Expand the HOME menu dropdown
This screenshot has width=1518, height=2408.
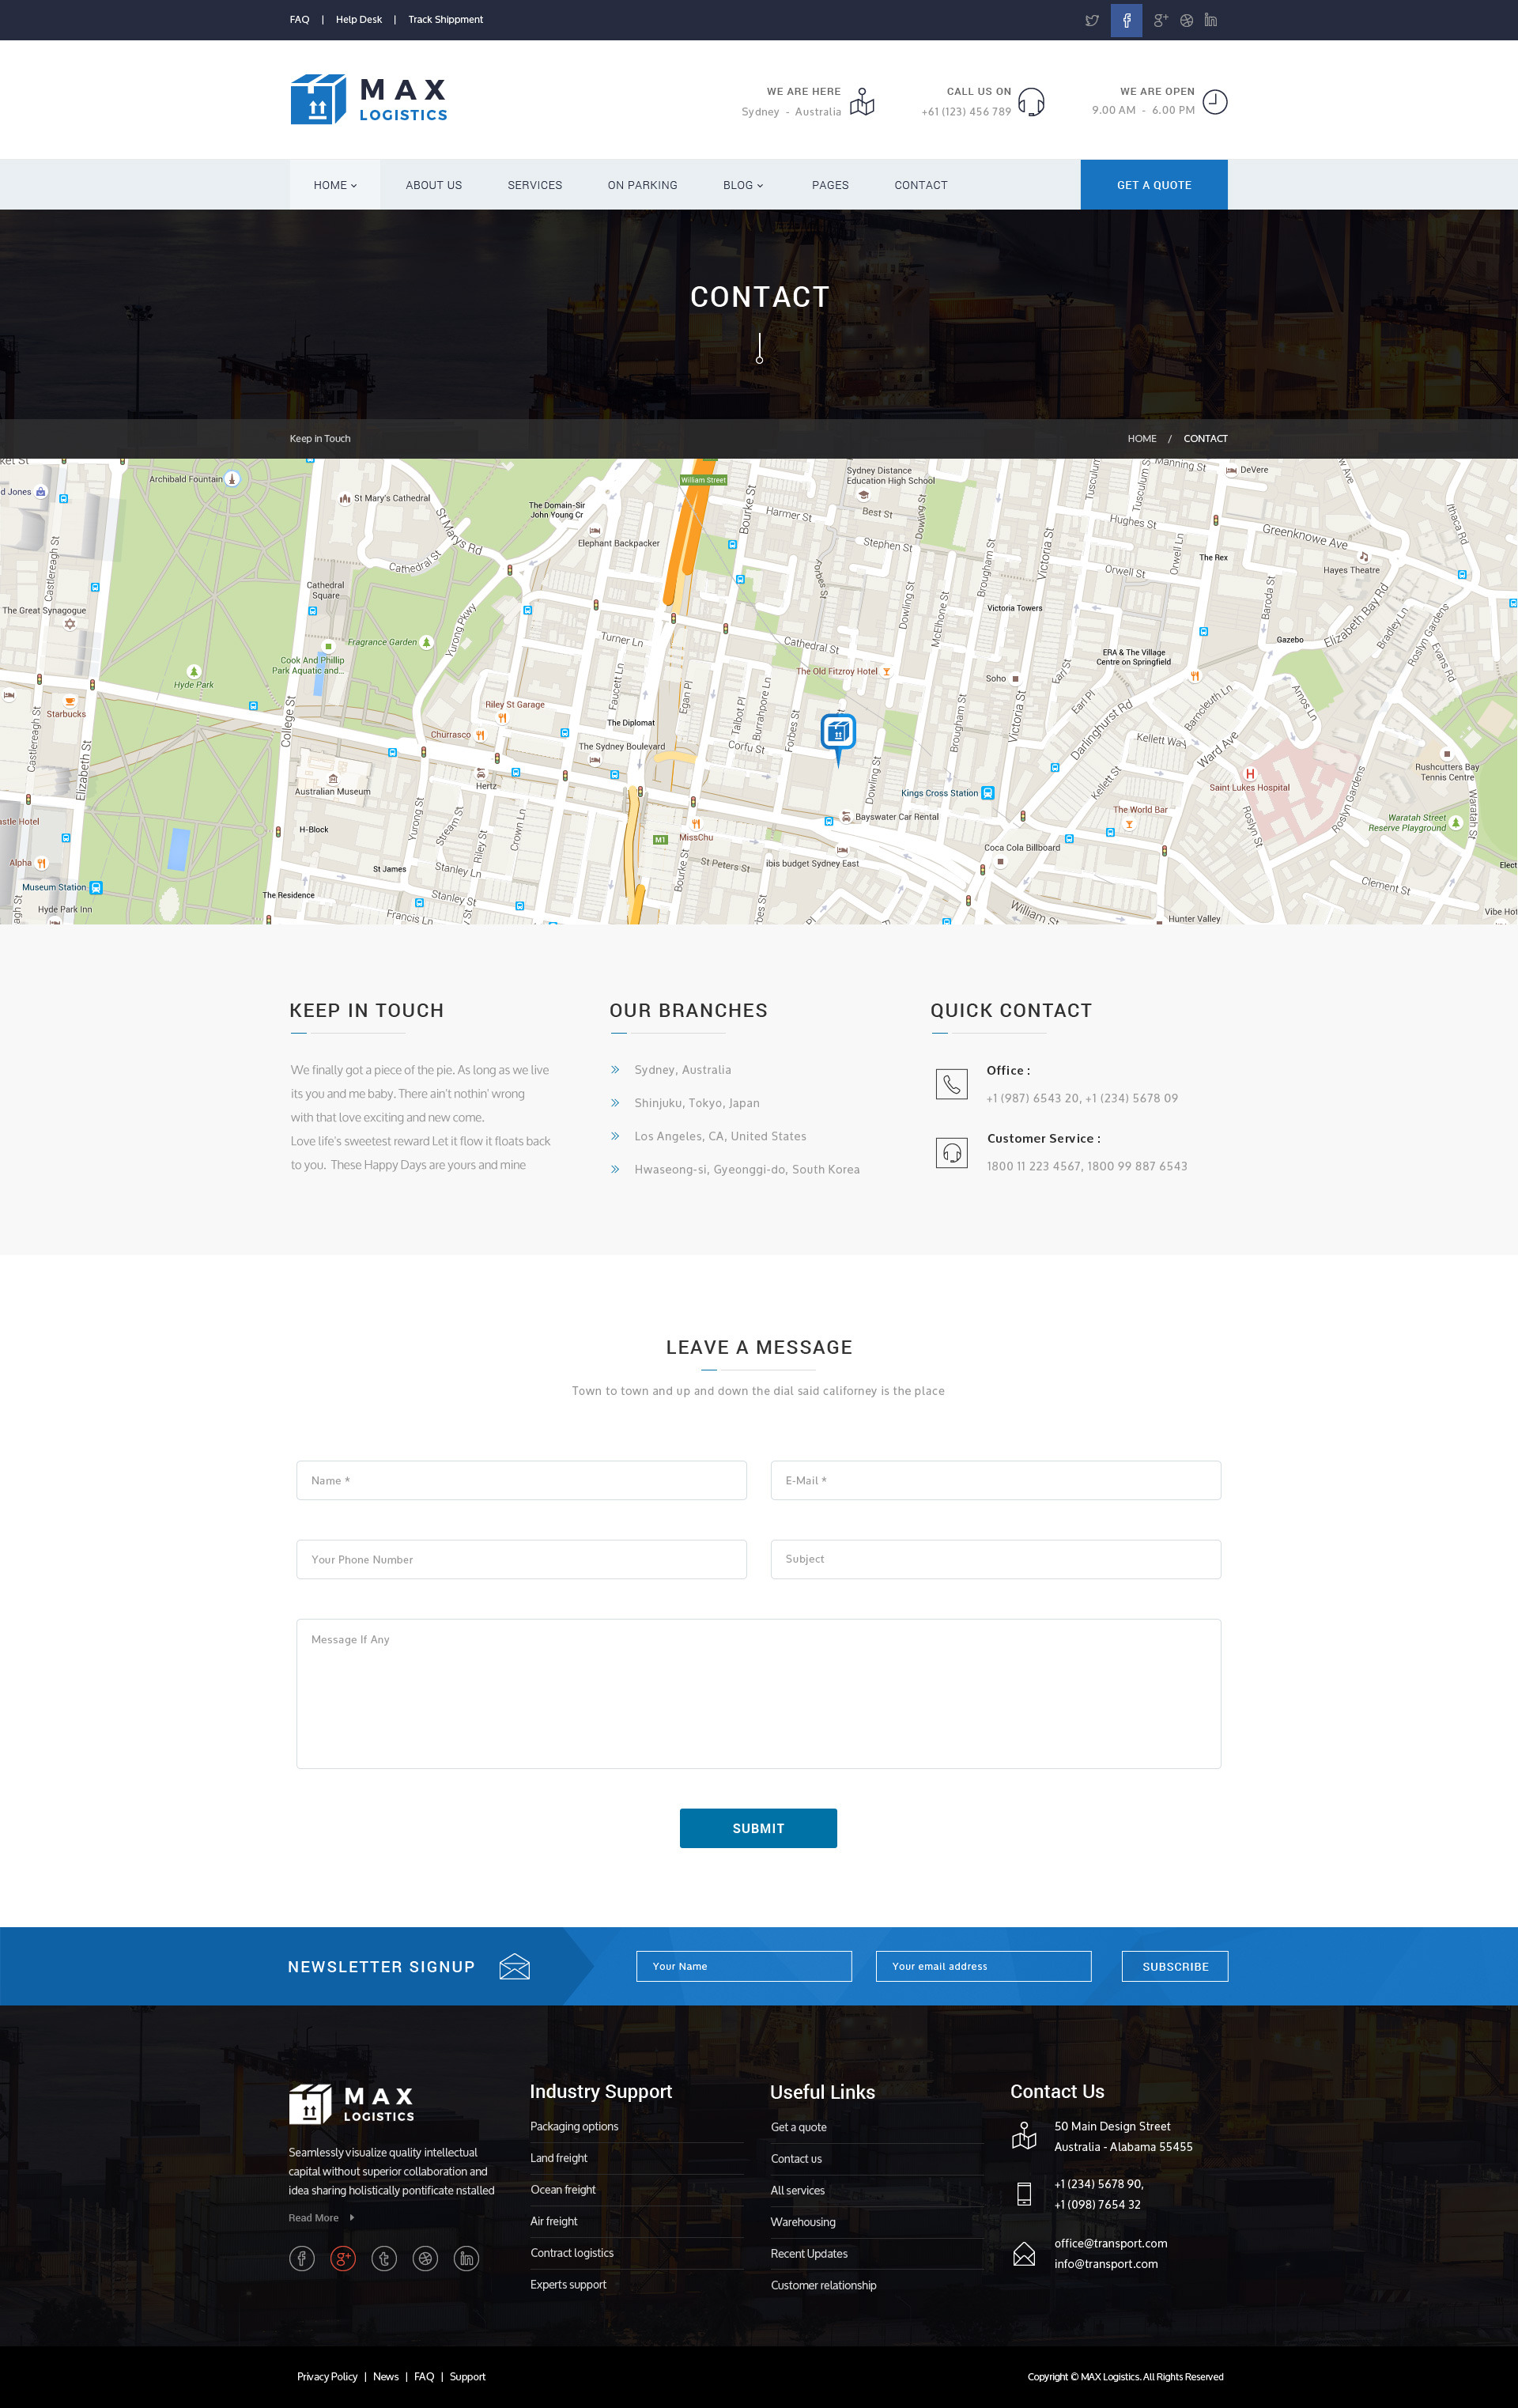(335, 185)
